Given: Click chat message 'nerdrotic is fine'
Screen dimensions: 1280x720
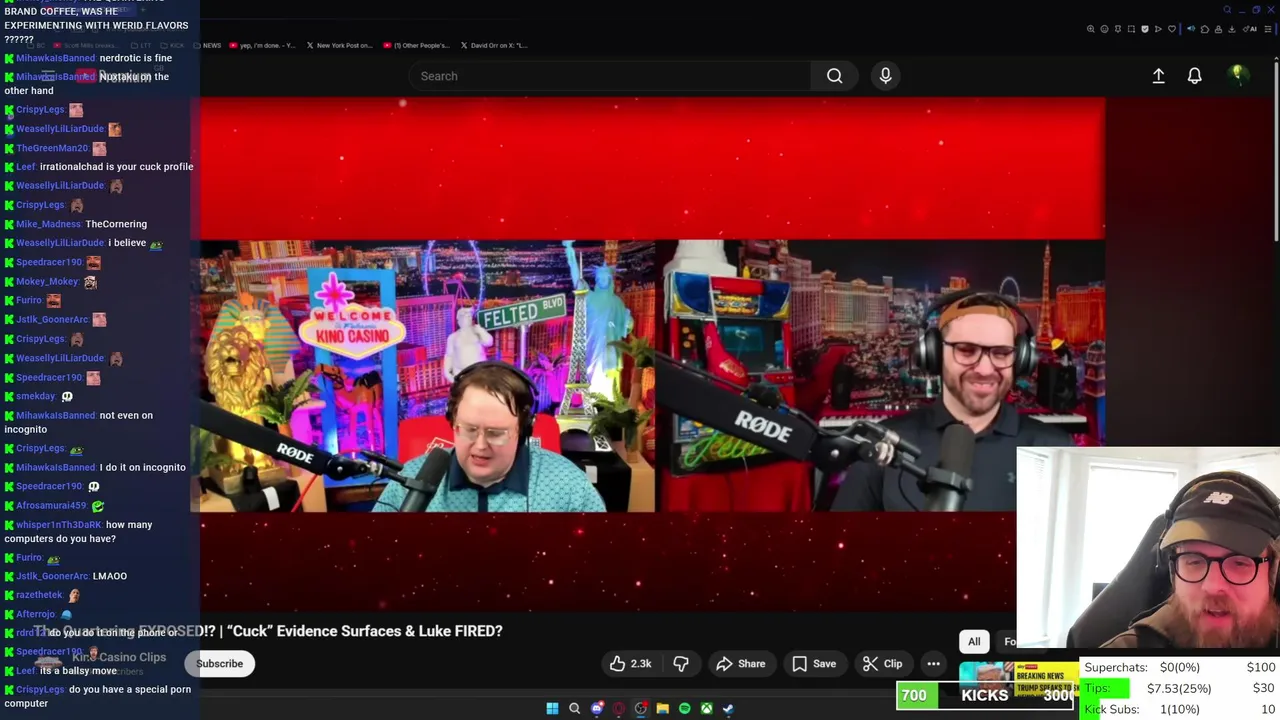Looking at the screenshot, I should [x=136, y=58].
